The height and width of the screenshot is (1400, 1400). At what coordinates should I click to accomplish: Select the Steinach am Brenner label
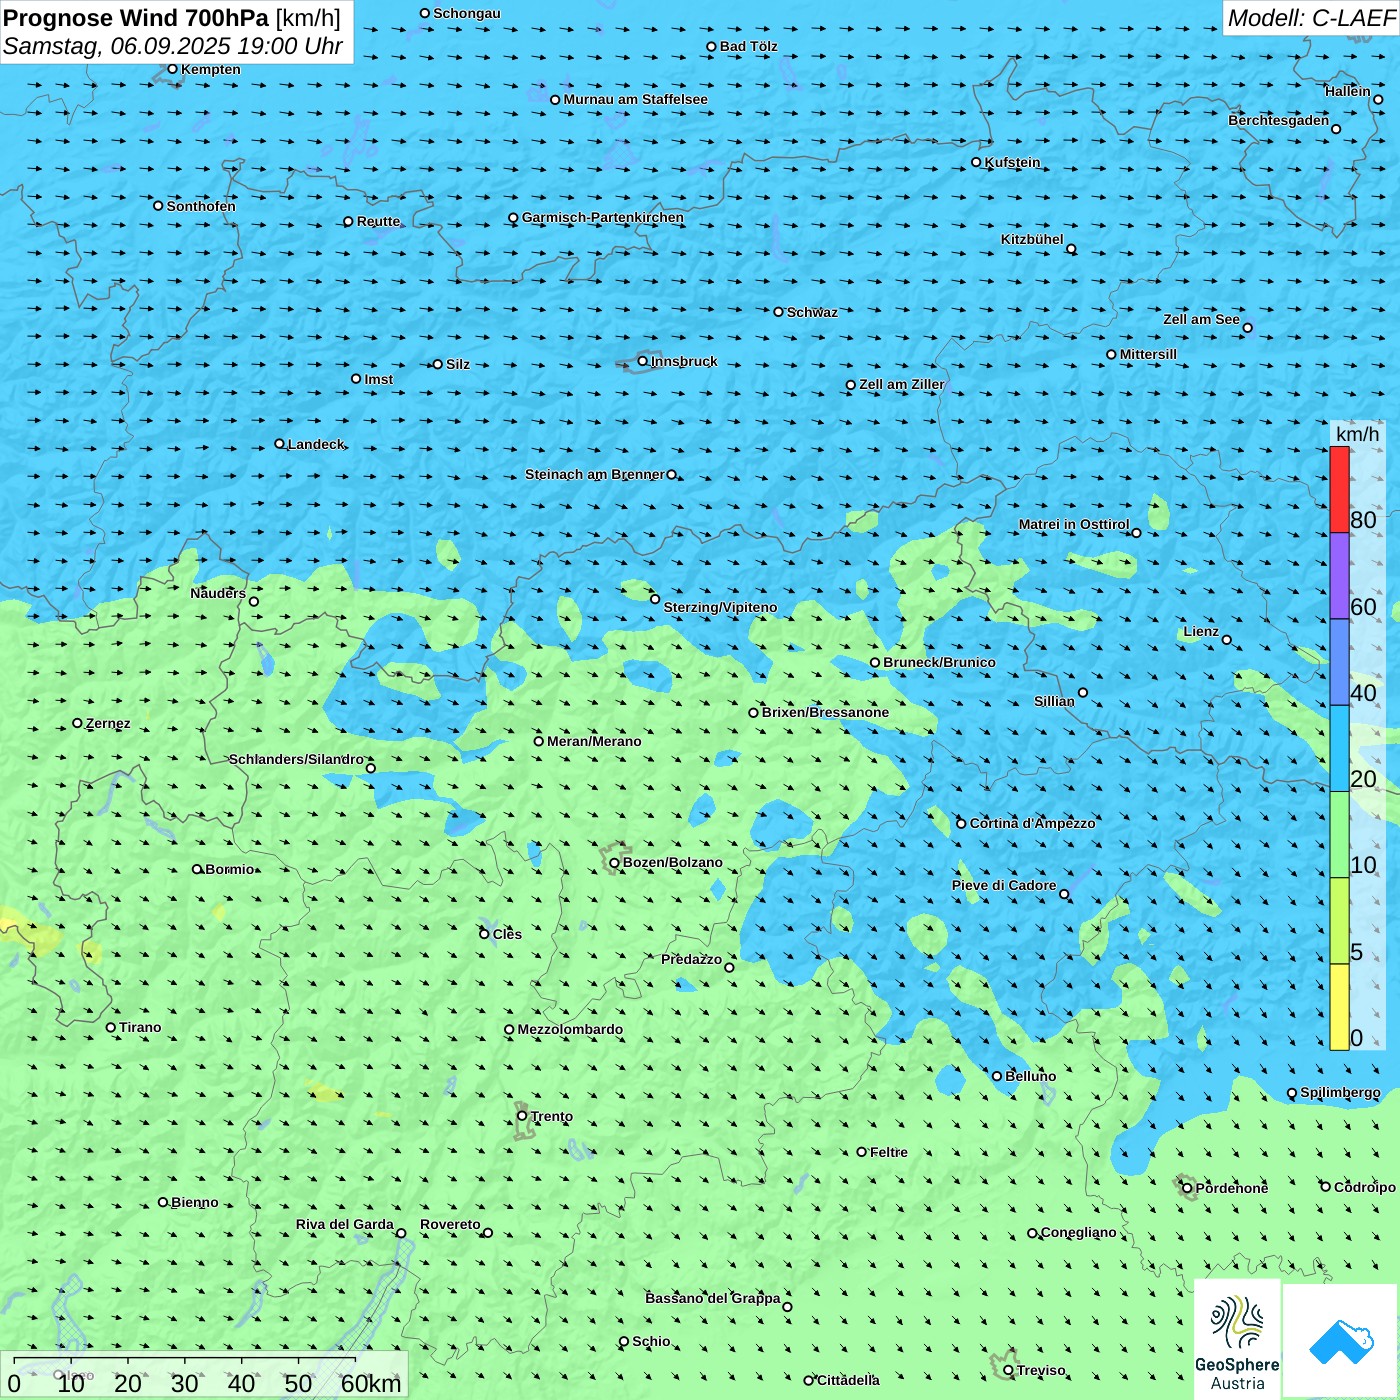tap(595, 474)
